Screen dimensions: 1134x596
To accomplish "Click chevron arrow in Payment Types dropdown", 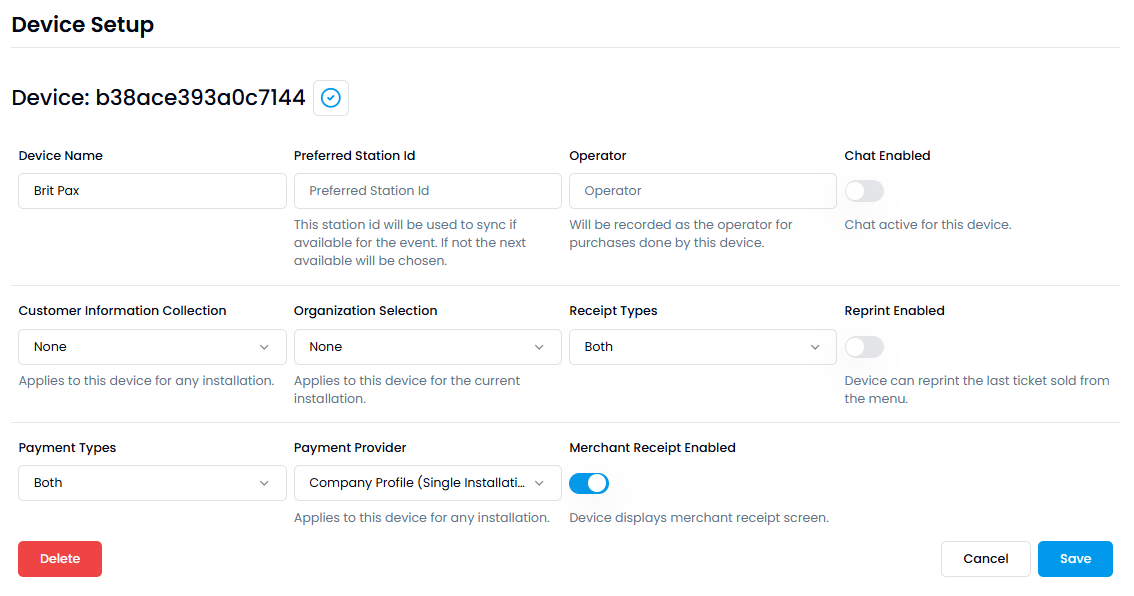I will 264,483.
